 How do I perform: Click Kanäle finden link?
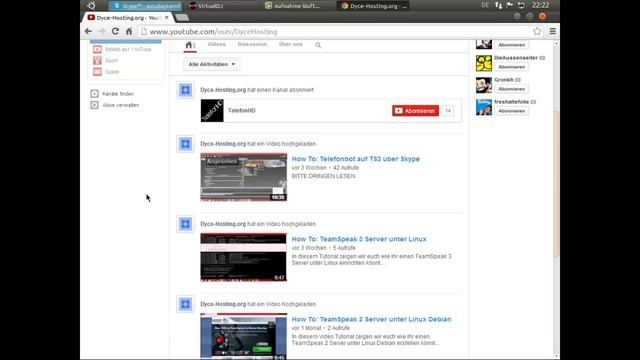pos(118,94)
